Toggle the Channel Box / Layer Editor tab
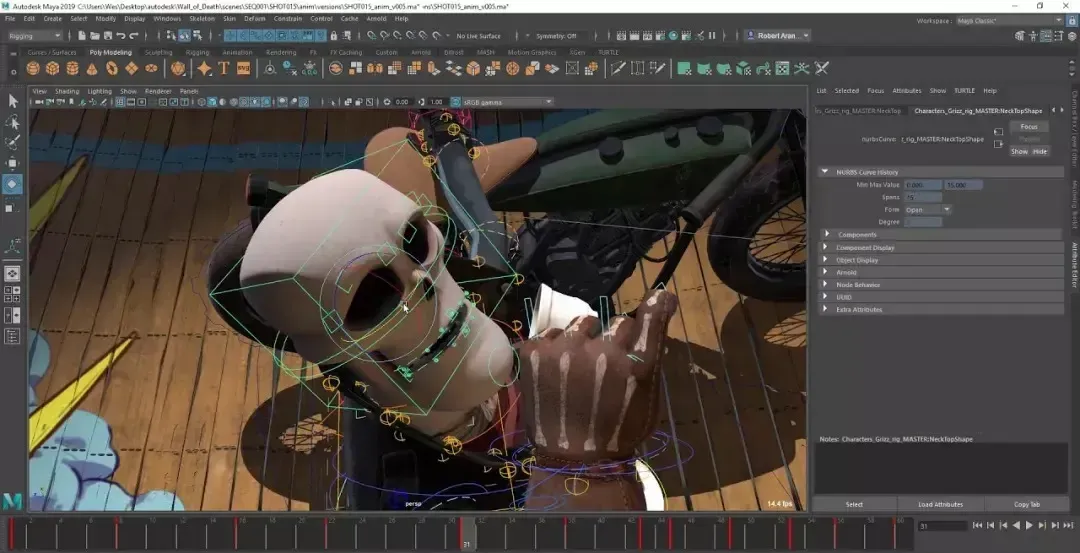The image size is (1080, 553). pyautogui.click(x=1074, y=128)
